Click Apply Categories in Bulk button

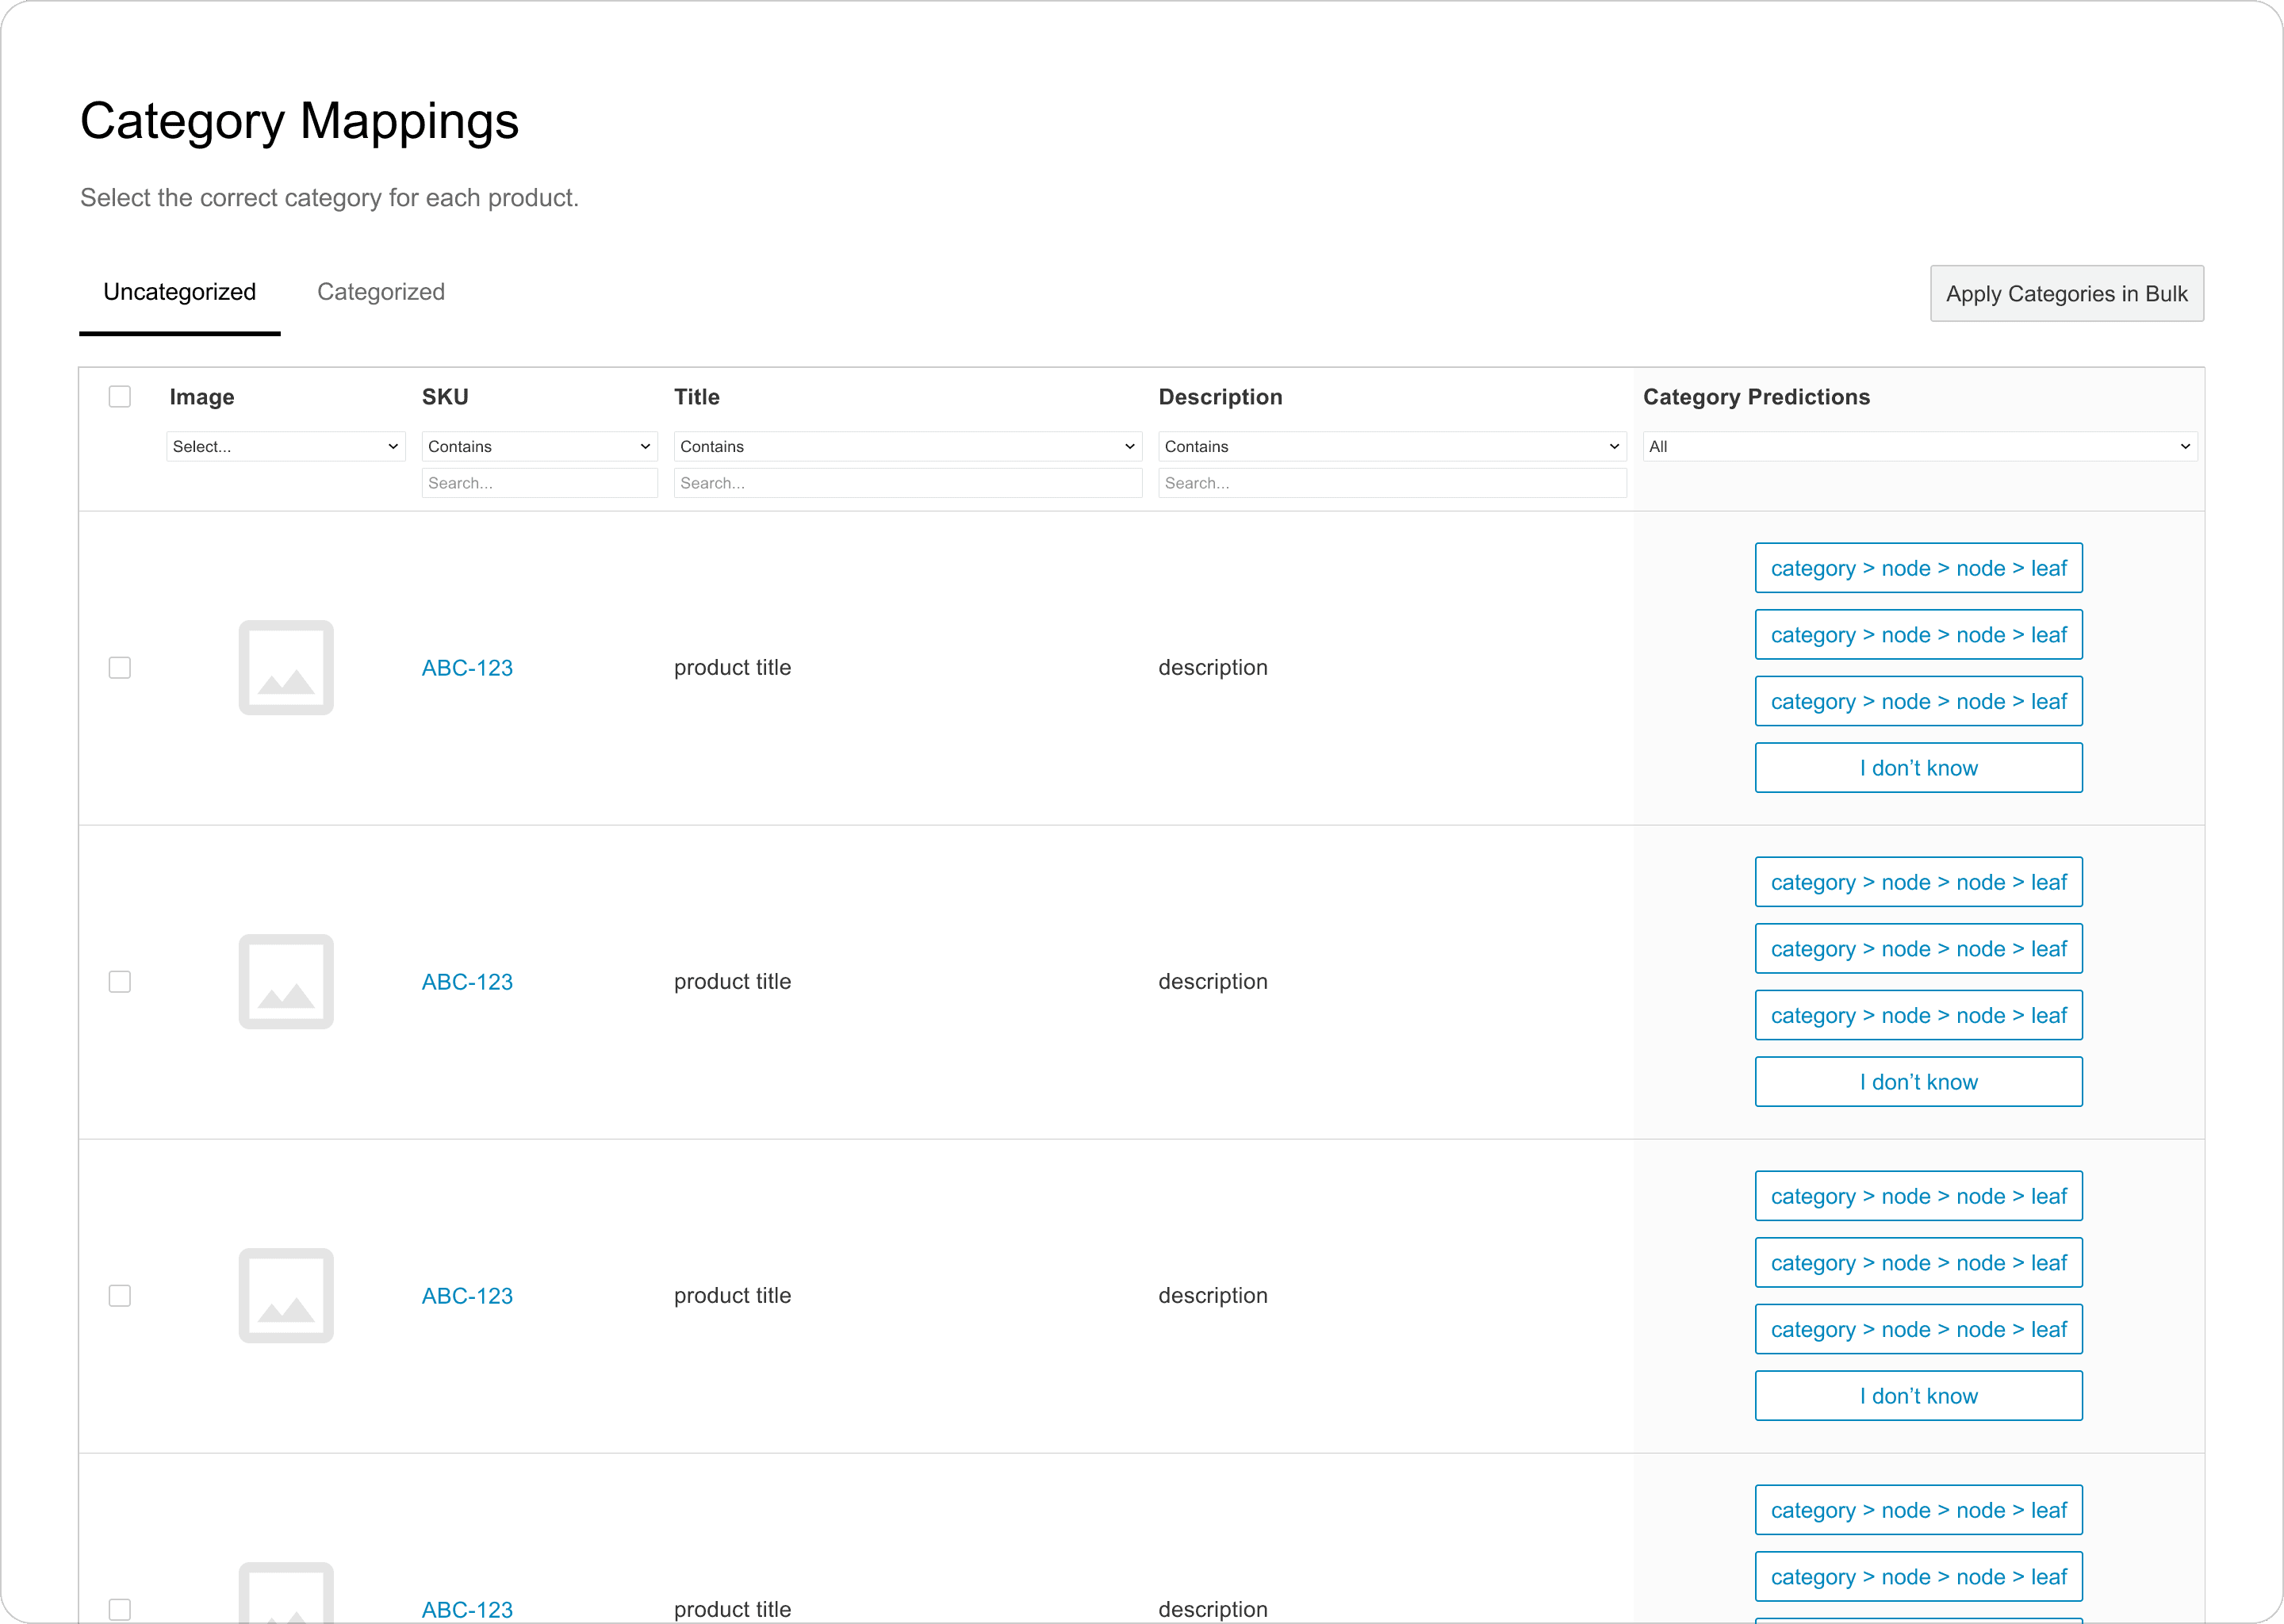2066,294
